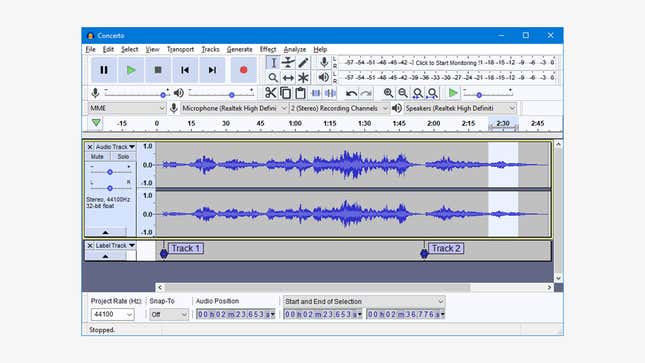This screenshot has height=363, width=645.
Task: Collapse the Label Track with the arrow
Action: tap(106, 256)
